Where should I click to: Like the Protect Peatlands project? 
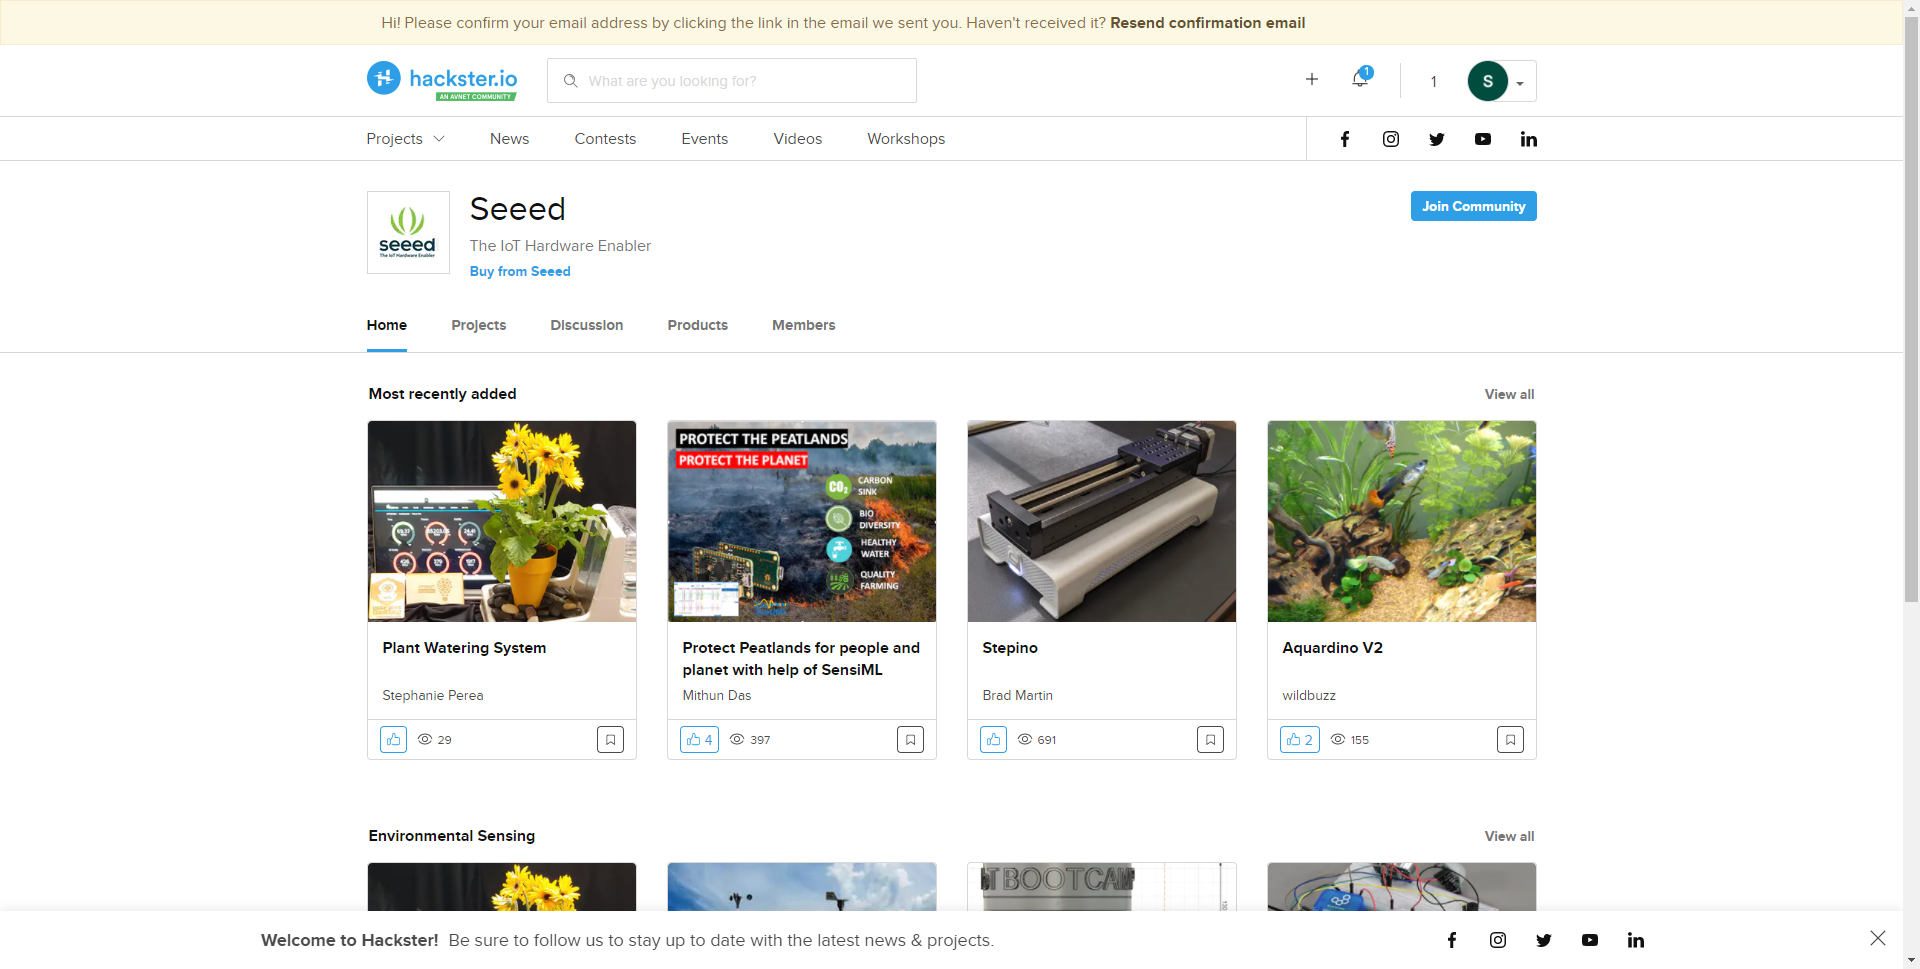pyautogui.click(x=699, y=740)
